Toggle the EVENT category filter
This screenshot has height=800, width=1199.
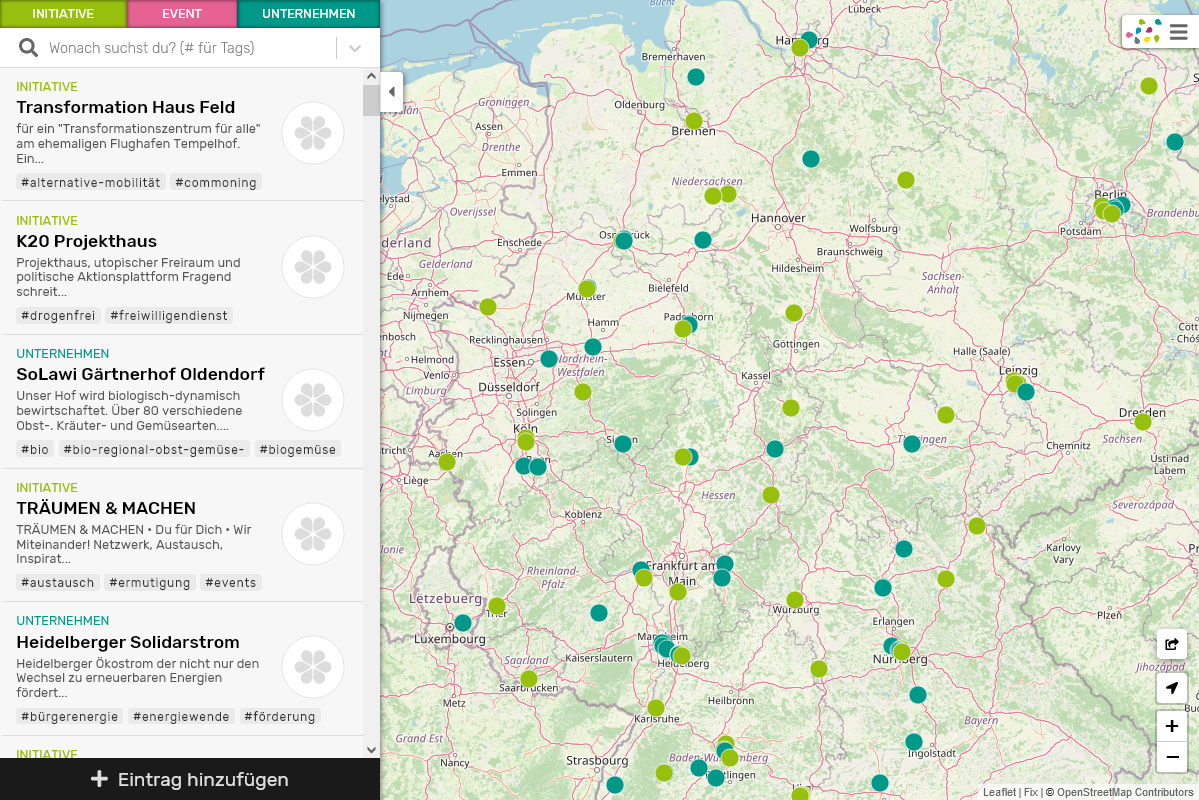182,14
